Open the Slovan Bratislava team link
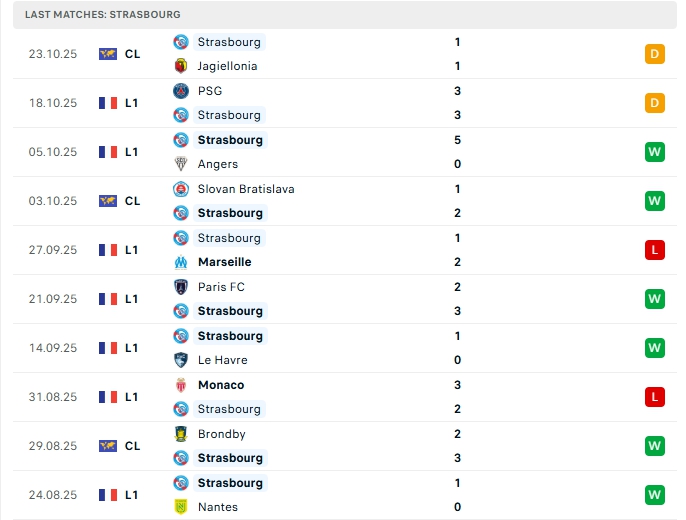686x520 pixels. 246,189
